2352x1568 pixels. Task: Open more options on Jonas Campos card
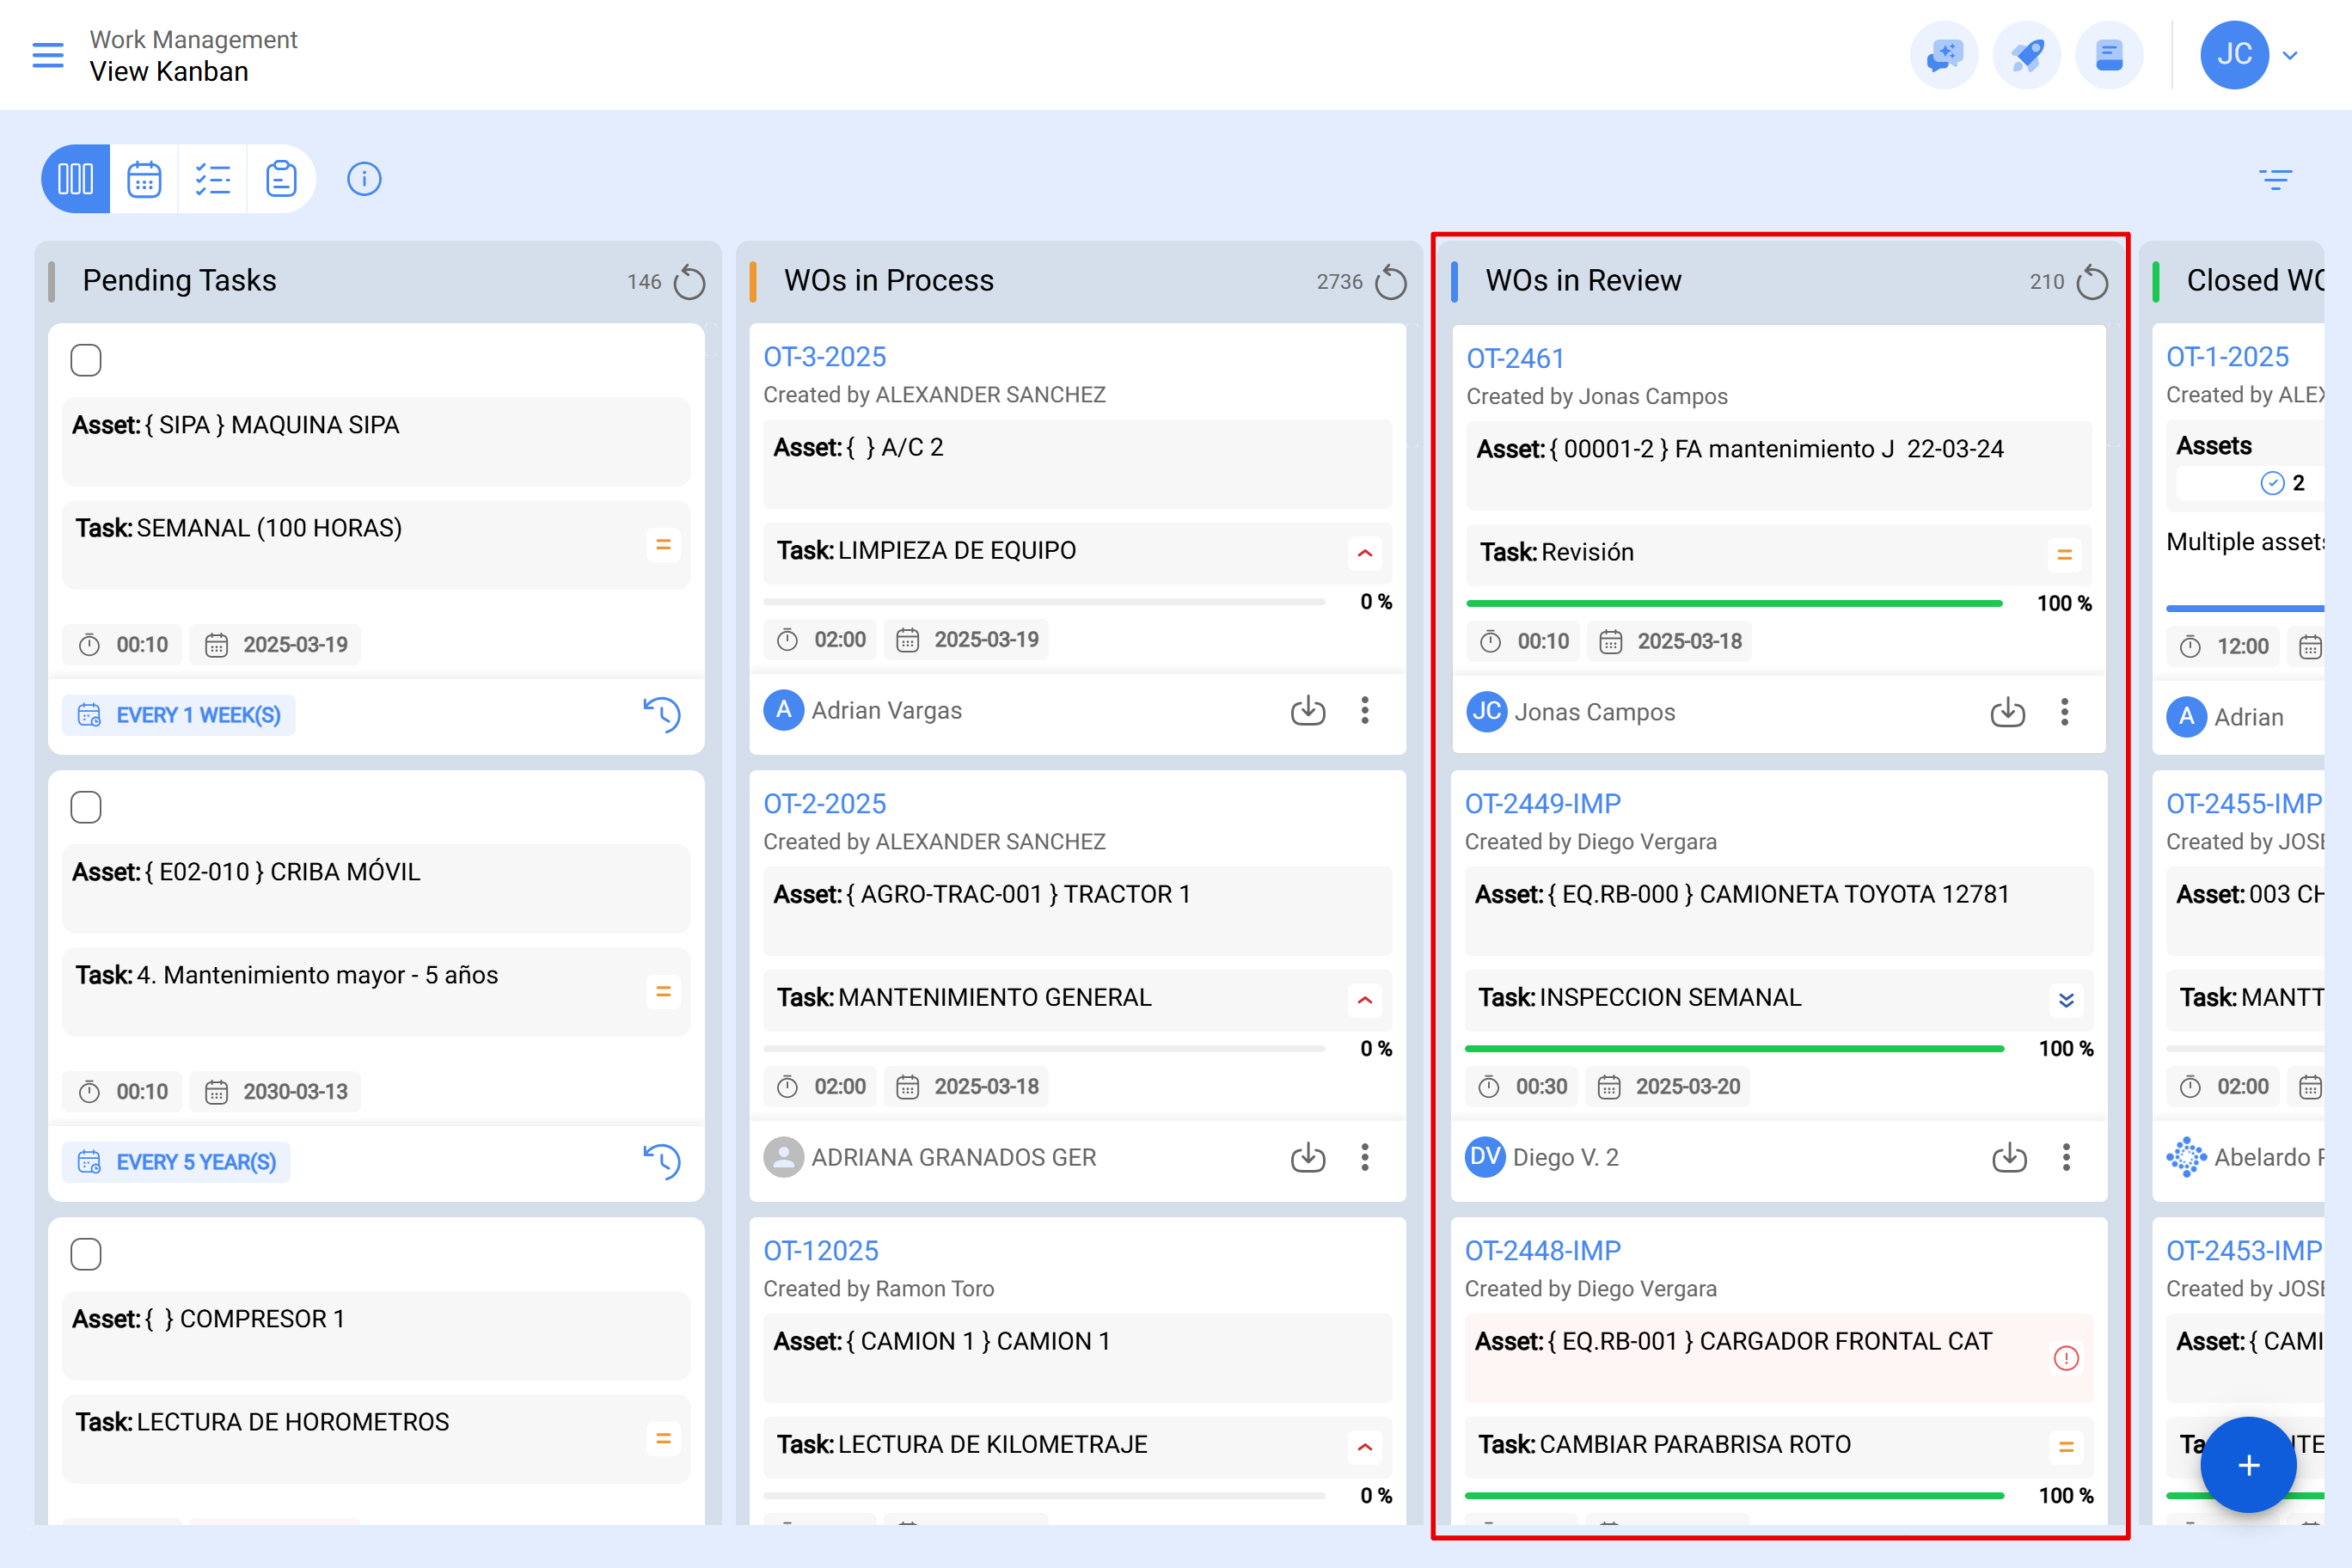2065,712
